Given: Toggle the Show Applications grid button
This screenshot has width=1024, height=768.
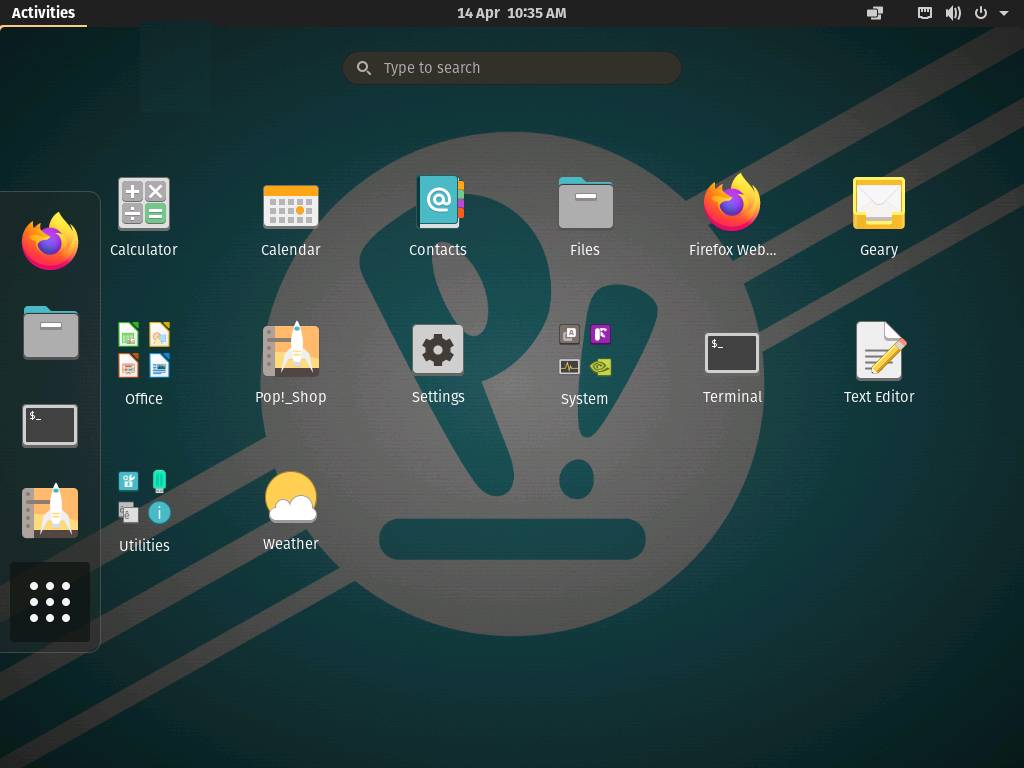Looking at the screenshot, I should 50,602.
